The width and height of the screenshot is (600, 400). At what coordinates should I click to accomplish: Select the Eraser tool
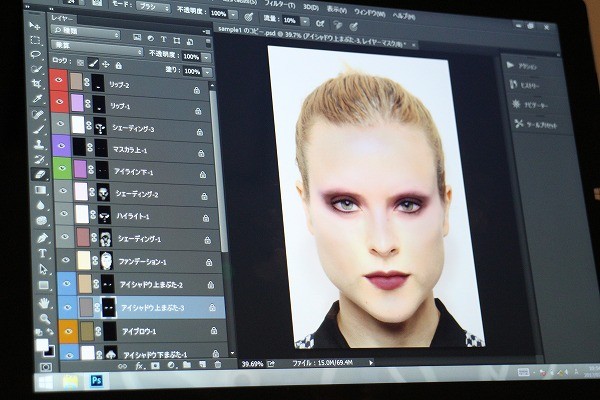[40, 175]
